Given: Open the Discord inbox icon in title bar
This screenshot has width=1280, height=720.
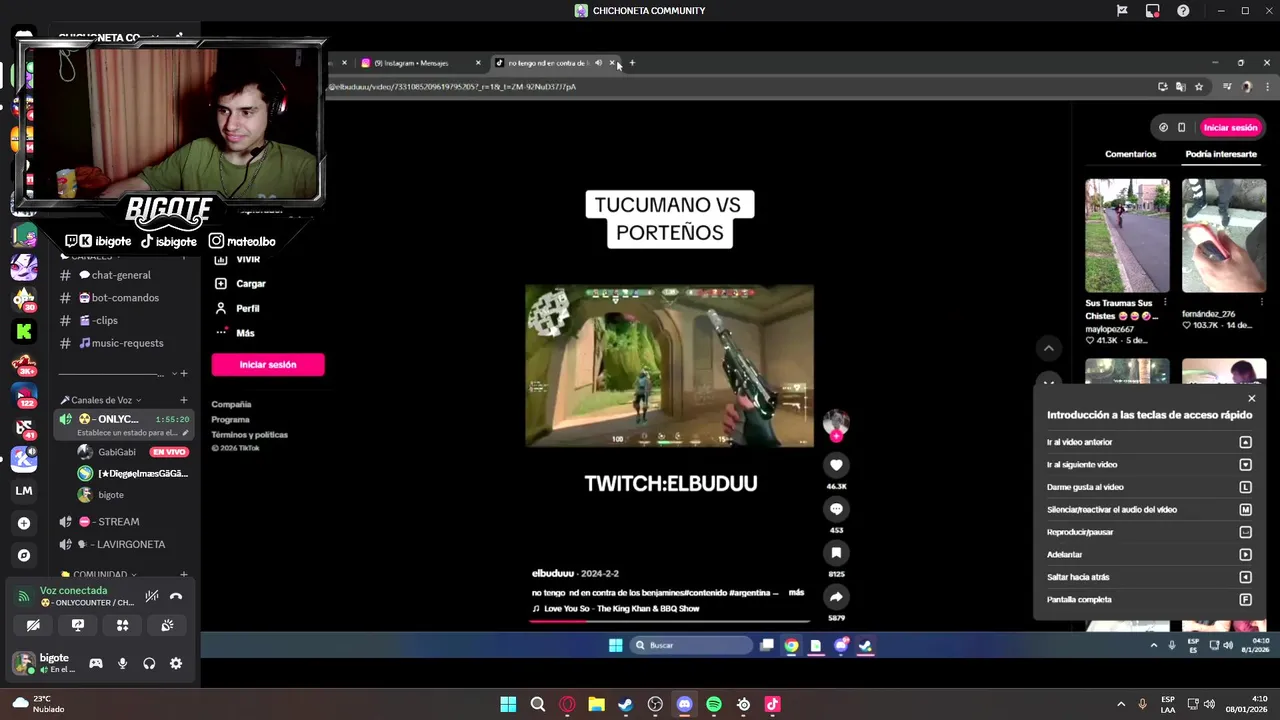Looking at the screenshot, I should coord(1153,11).
